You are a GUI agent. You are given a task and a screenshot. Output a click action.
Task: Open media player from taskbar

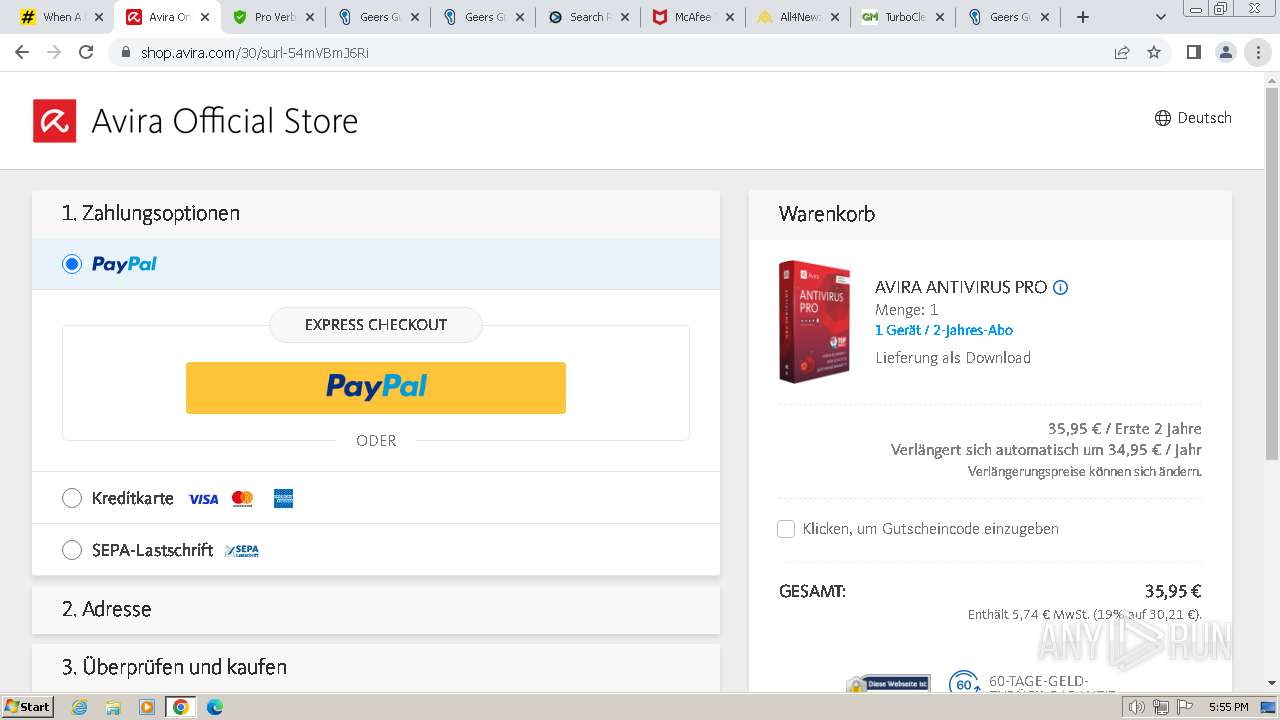(x=147, y=707)
